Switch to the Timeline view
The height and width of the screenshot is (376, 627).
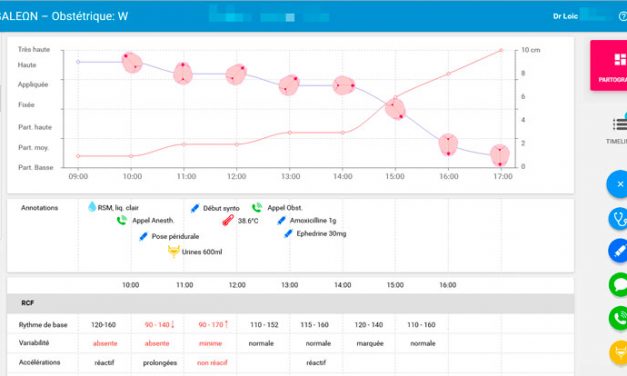(x=617, y=130)
